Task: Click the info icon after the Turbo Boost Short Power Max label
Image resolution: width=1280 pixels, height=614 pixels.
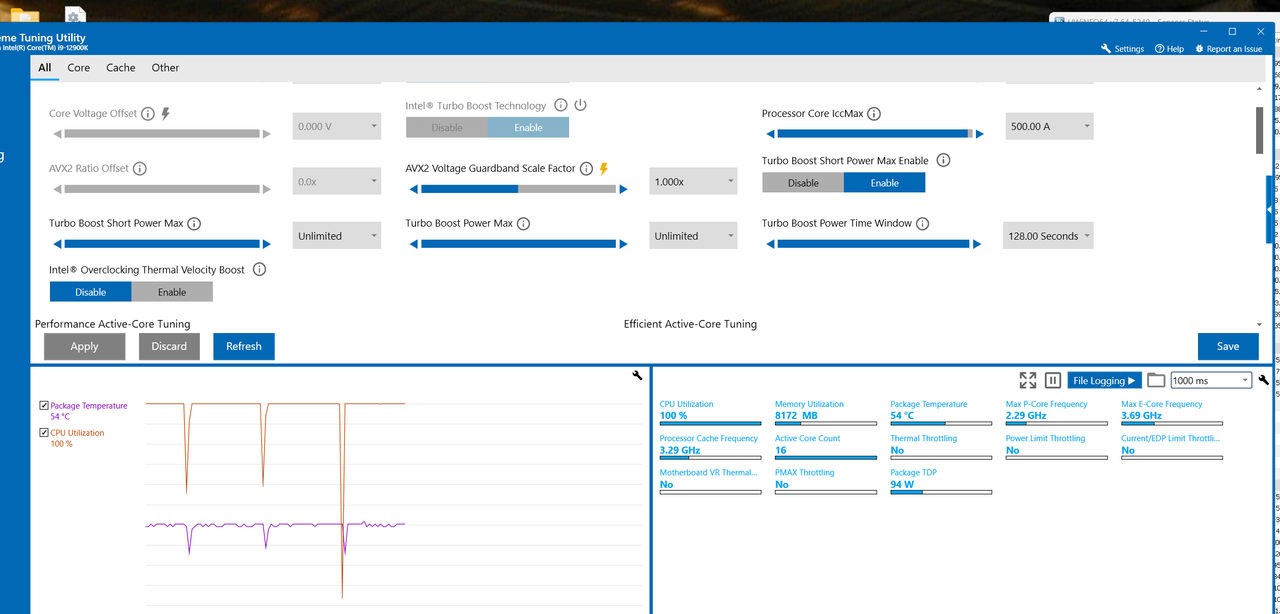Action: [x=194, y=224]
